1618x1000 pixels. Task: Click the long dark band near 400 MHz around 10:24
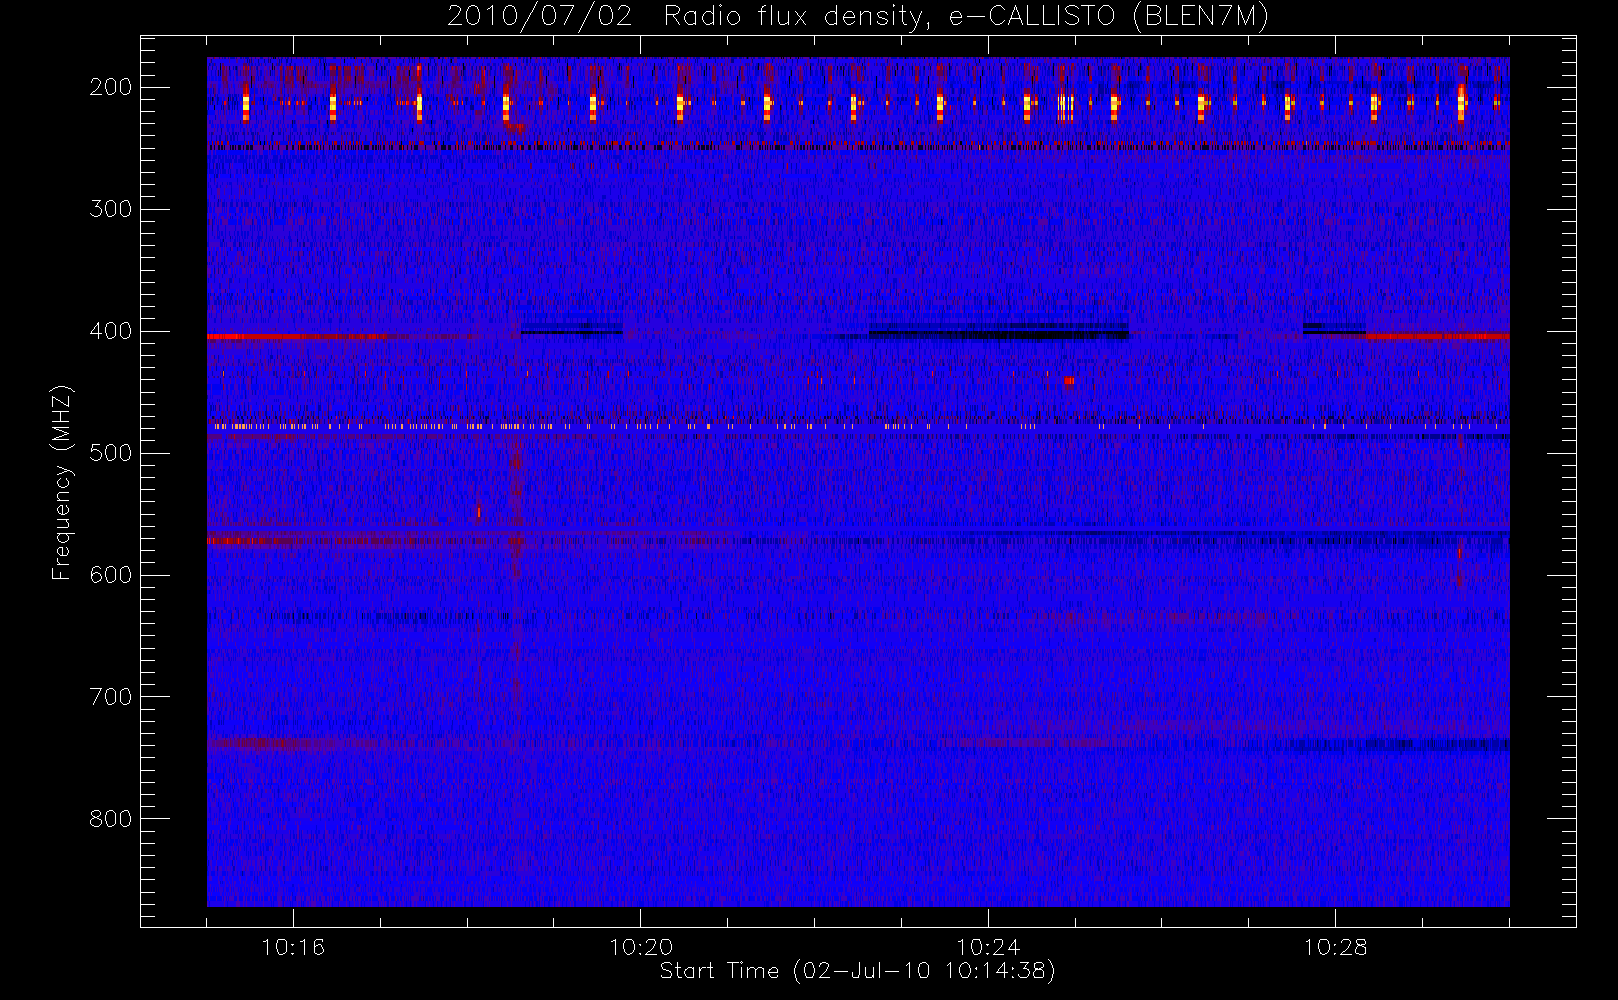(999, 331)
